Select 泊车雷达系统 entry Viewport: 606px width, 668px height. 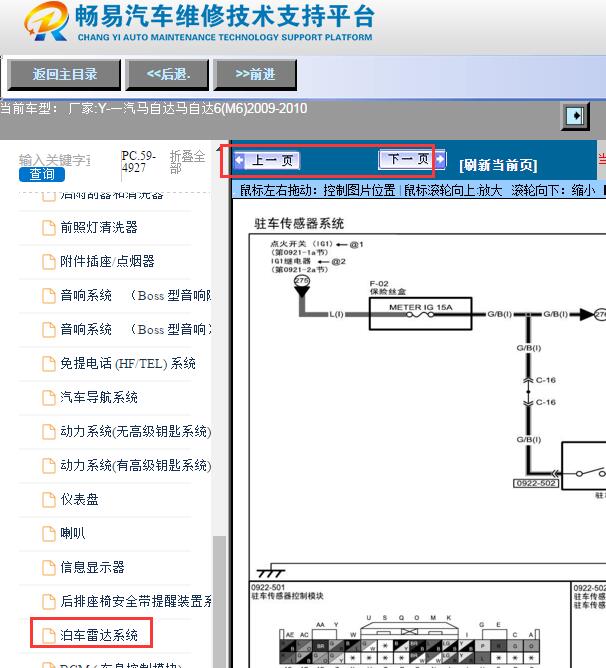[x=99, y=635]
